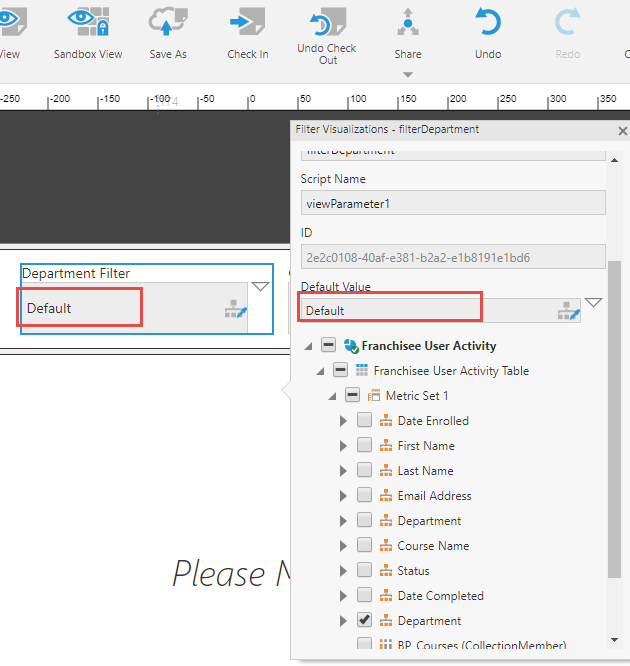Select the Course Name label
Screen dimensions: 630x666
click(433, 546)
